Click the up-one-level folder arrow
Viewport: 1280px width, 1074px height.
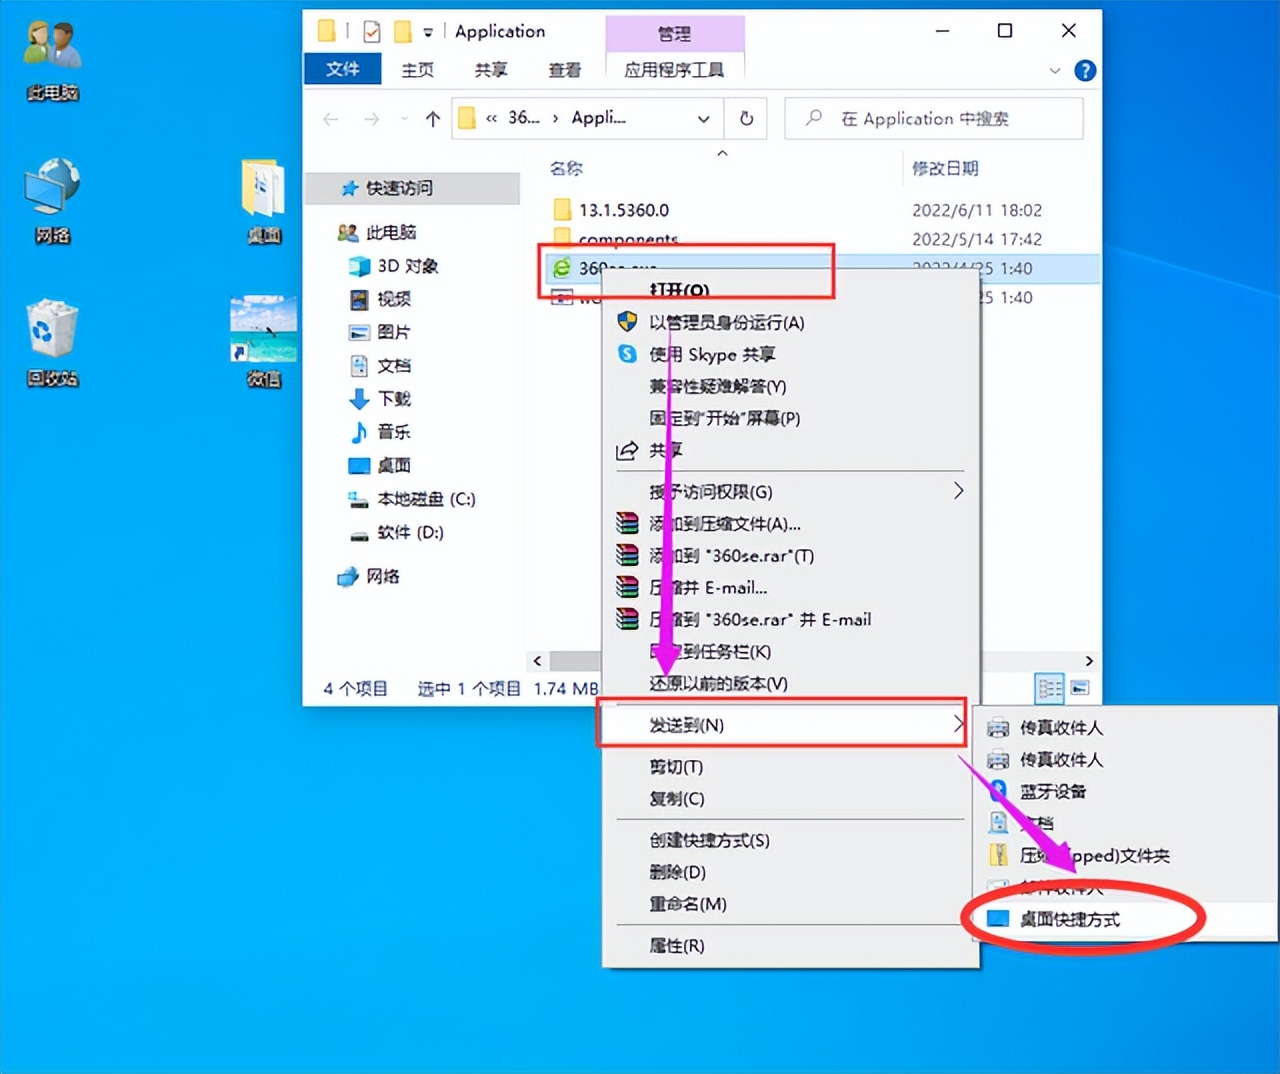coord(432,118)
